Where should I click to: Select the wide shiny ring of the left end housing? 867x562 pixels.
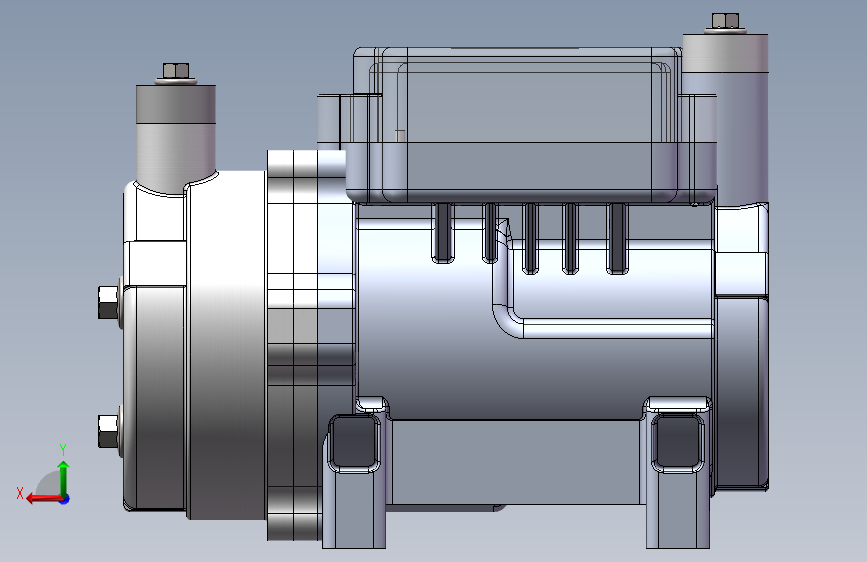[x=227, y=346]
